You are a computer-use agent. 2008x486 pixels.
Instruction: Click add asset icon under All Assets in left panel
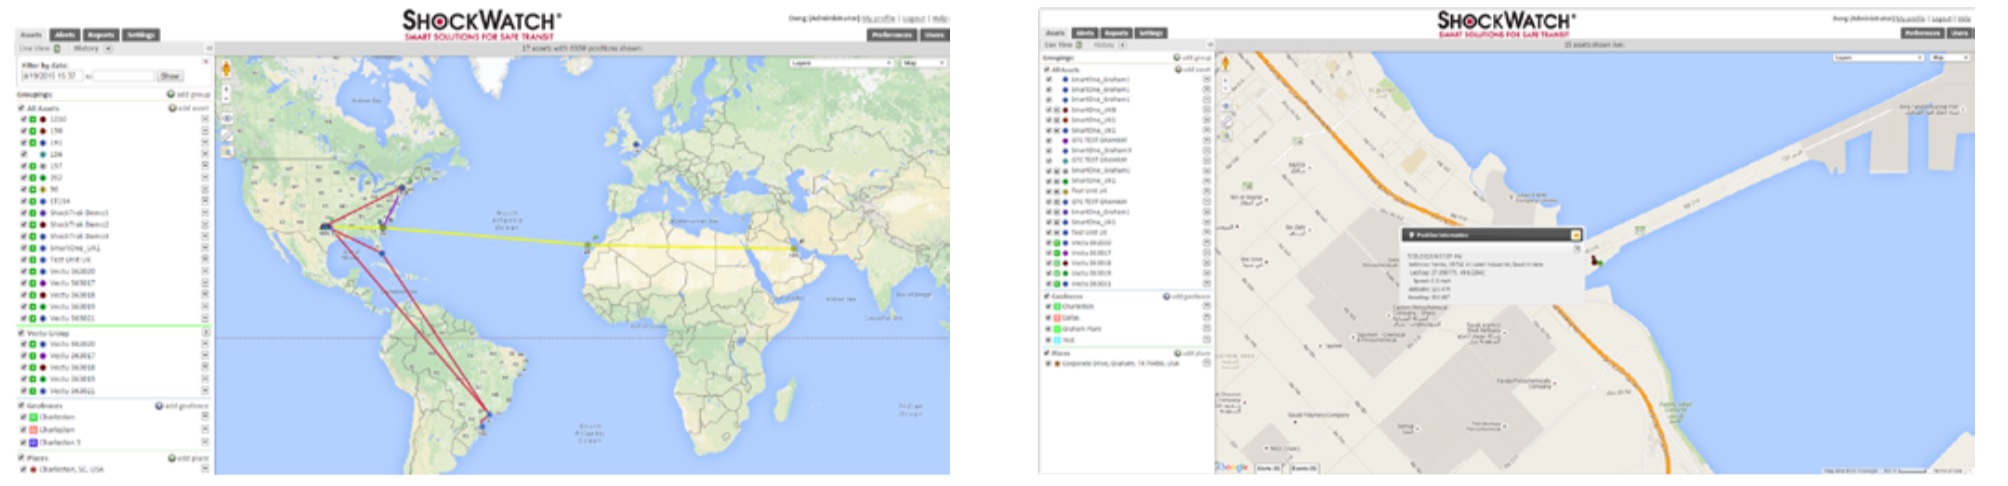click(172, 108)
